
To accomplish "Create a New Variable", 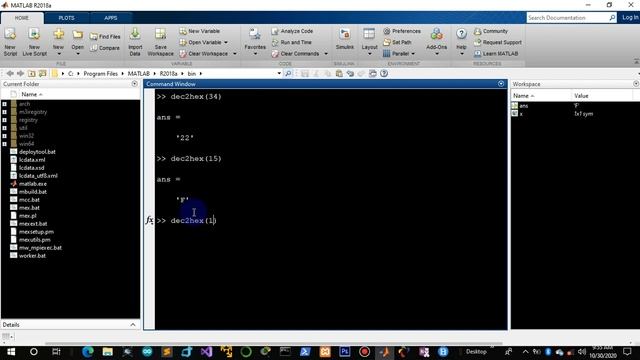I will (x=200, y=31).
